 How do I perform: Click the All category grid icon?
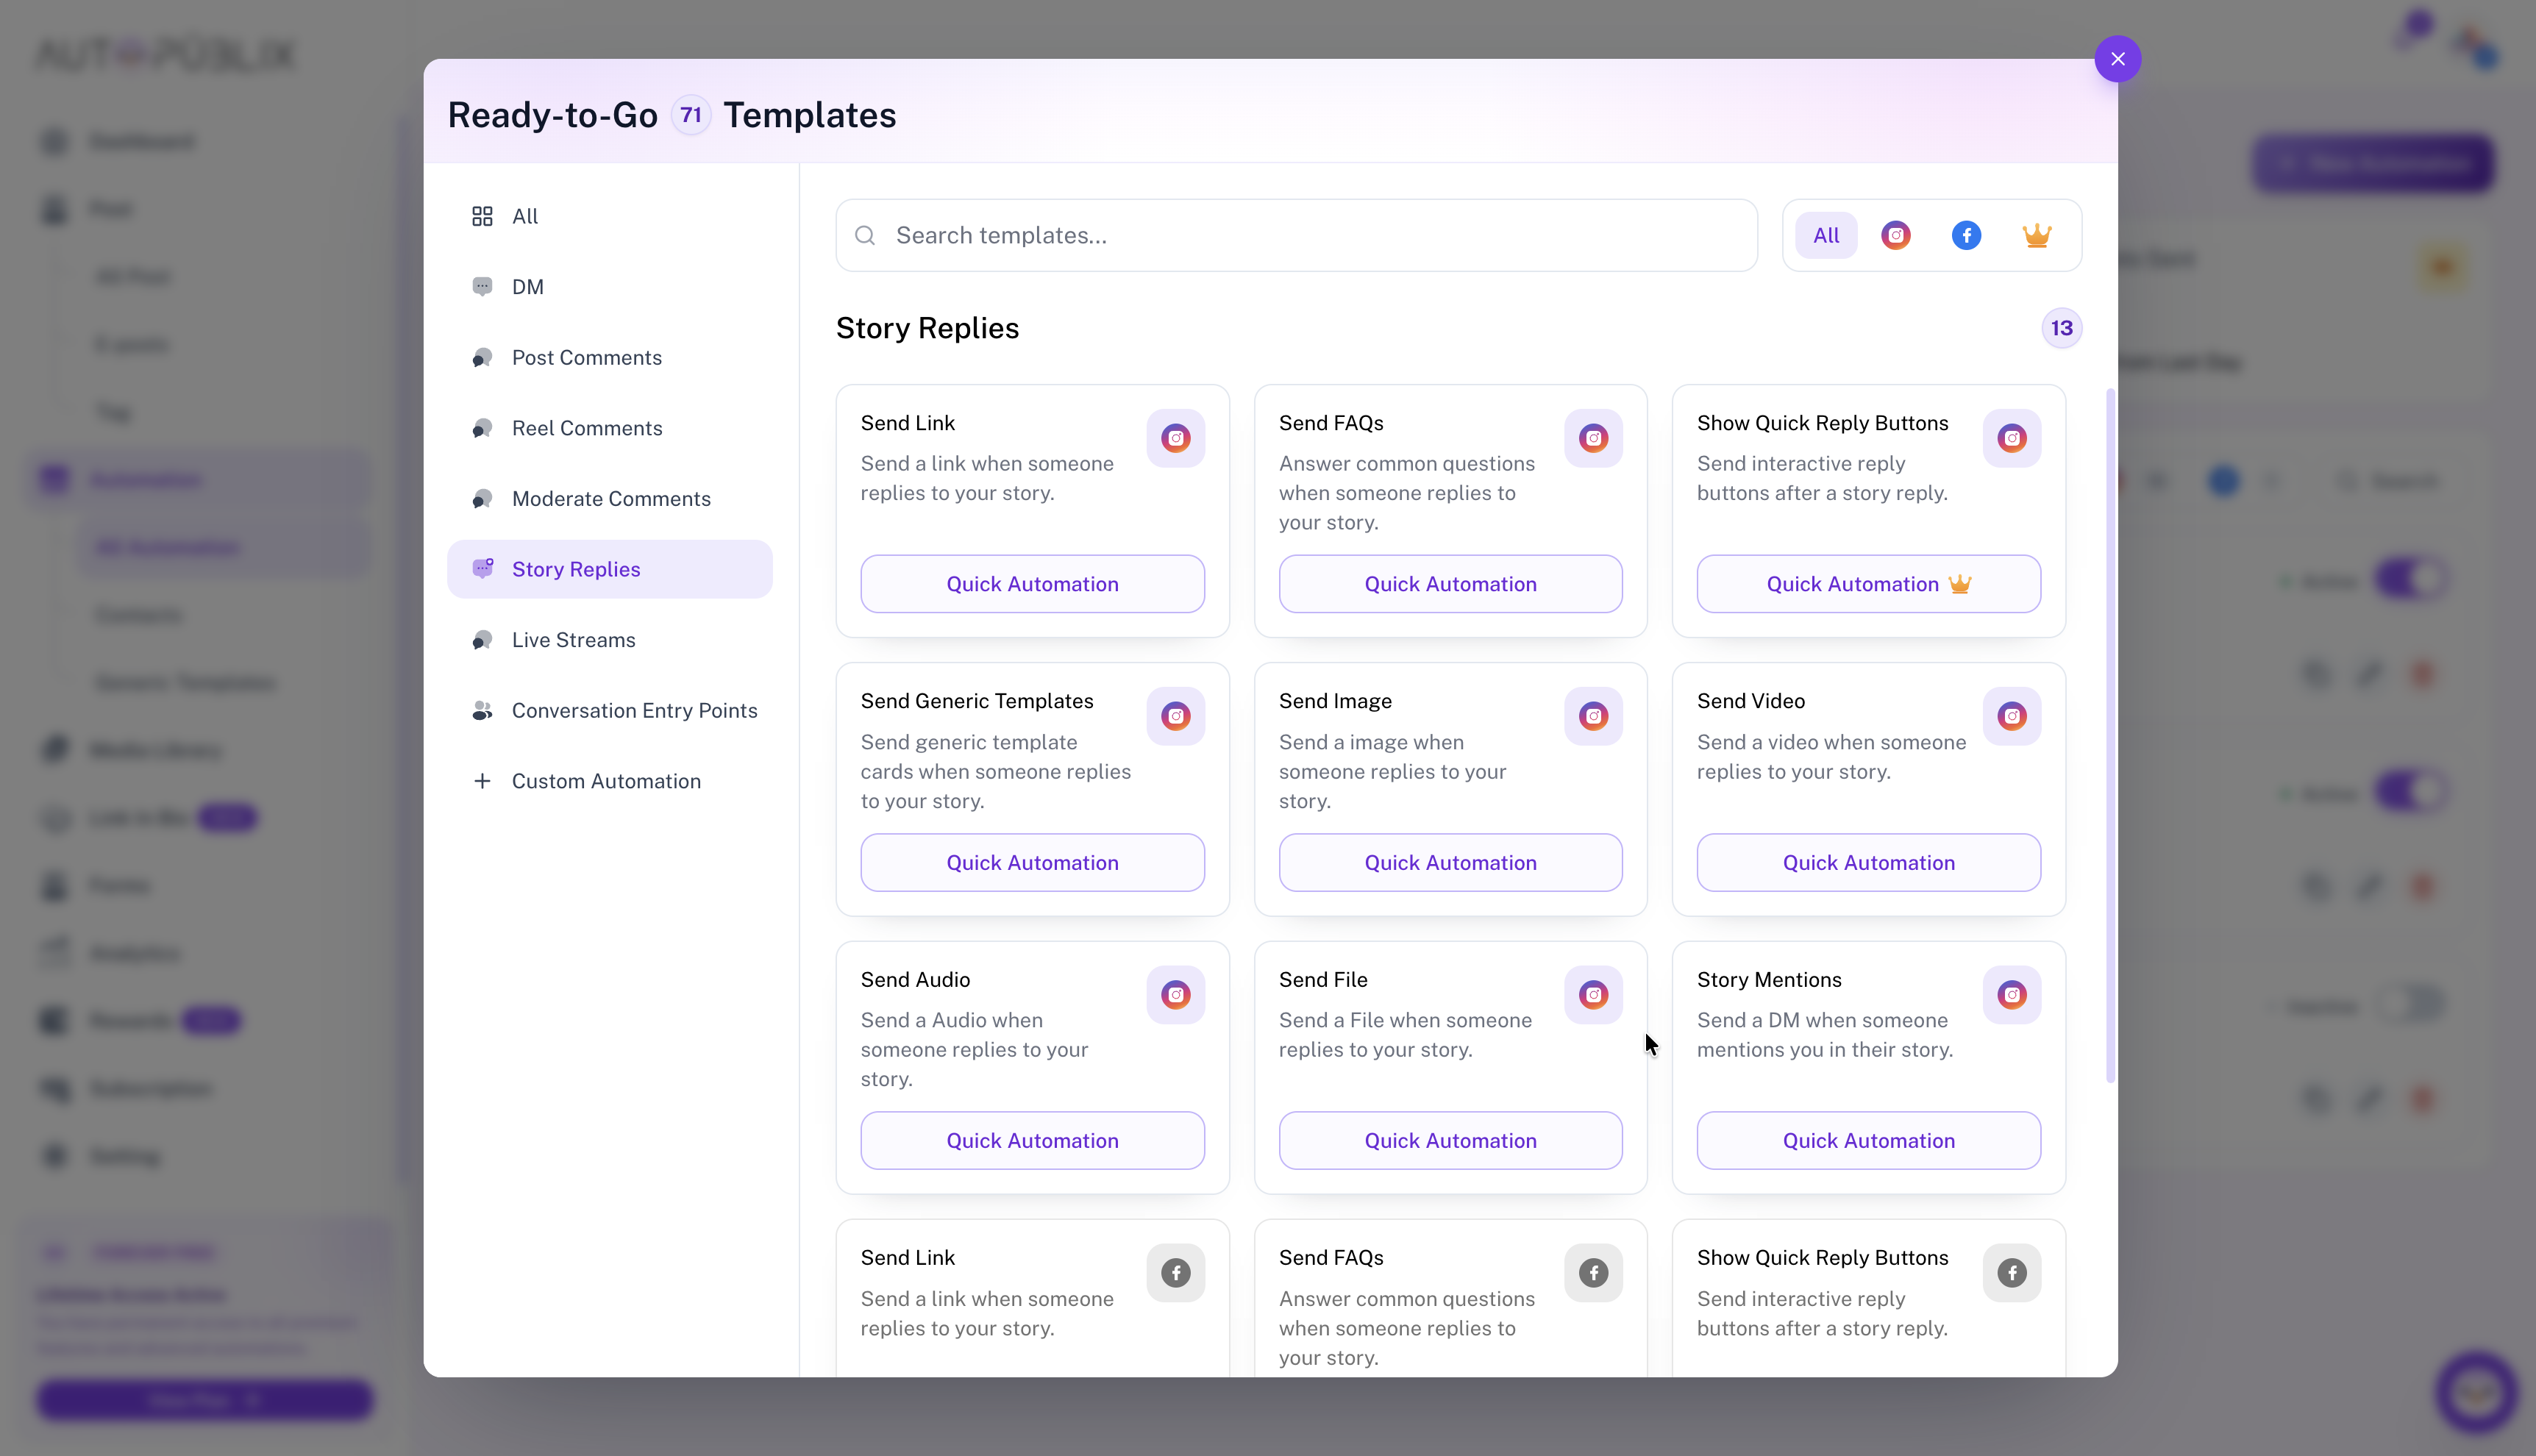pyautogui.click(x=482, y=216)
